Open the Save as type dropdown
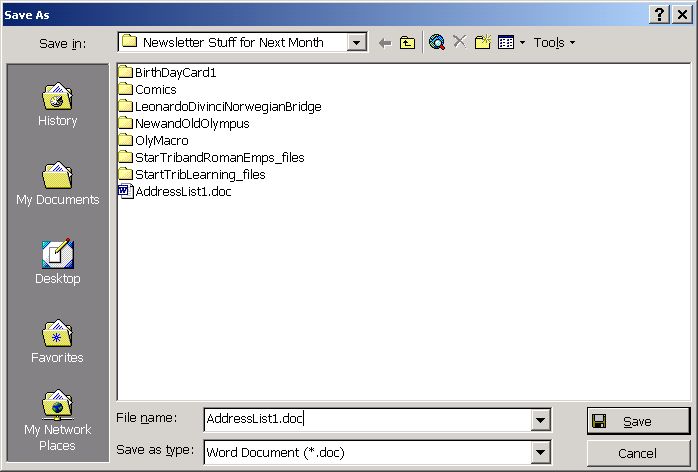Viewport: 698px width, 472px height. pos(541,453)
